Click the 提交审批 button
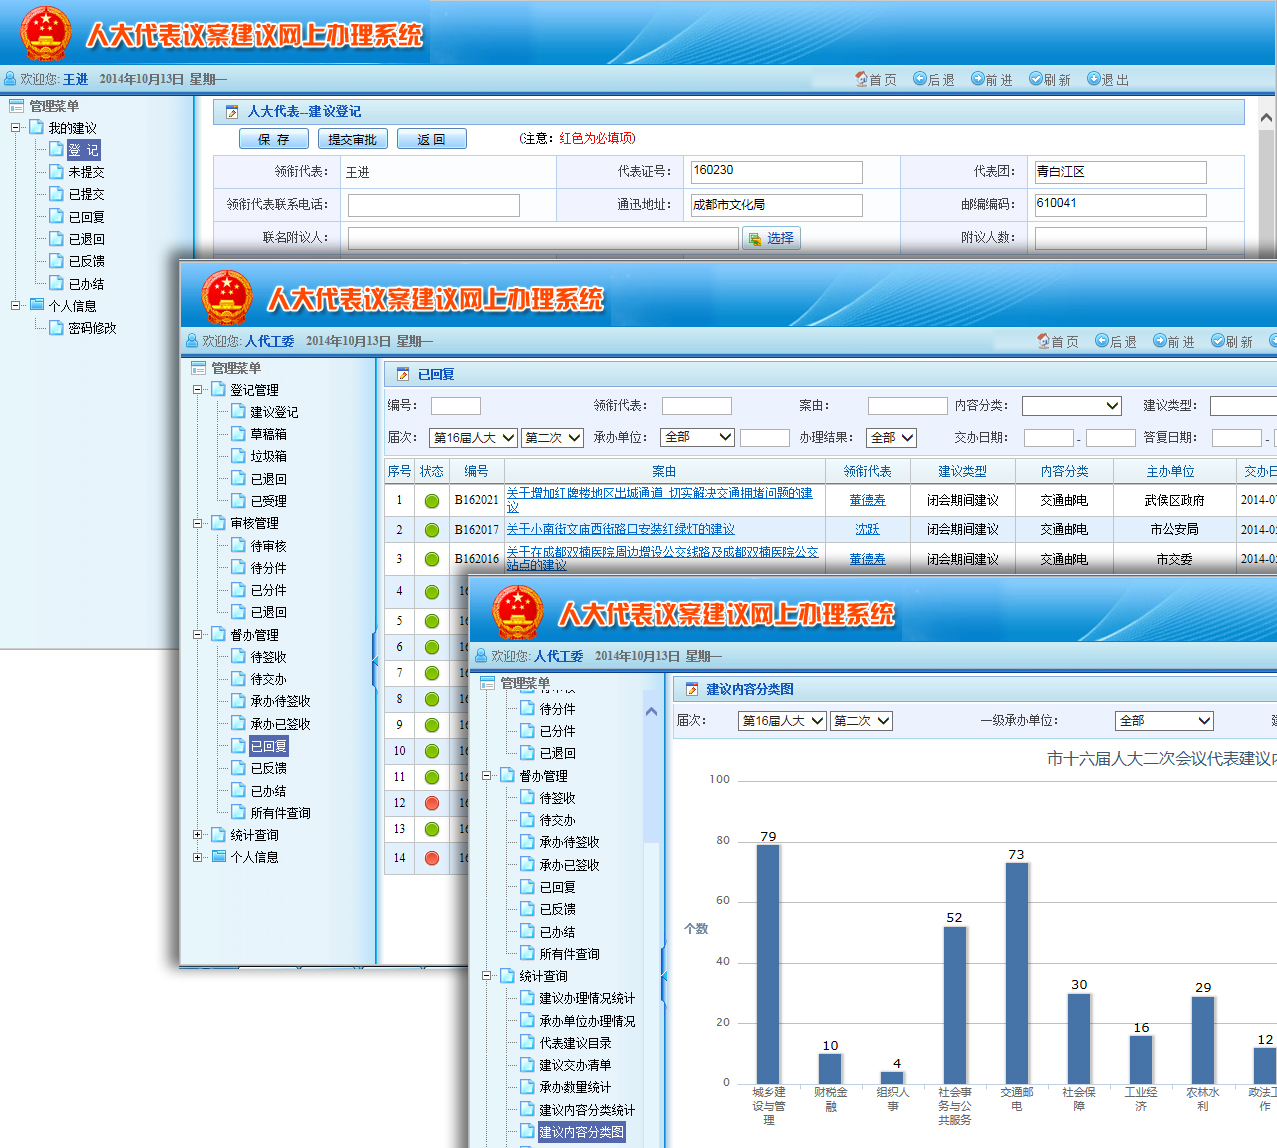This screenshot has width=1277, height=1148. 352,139
